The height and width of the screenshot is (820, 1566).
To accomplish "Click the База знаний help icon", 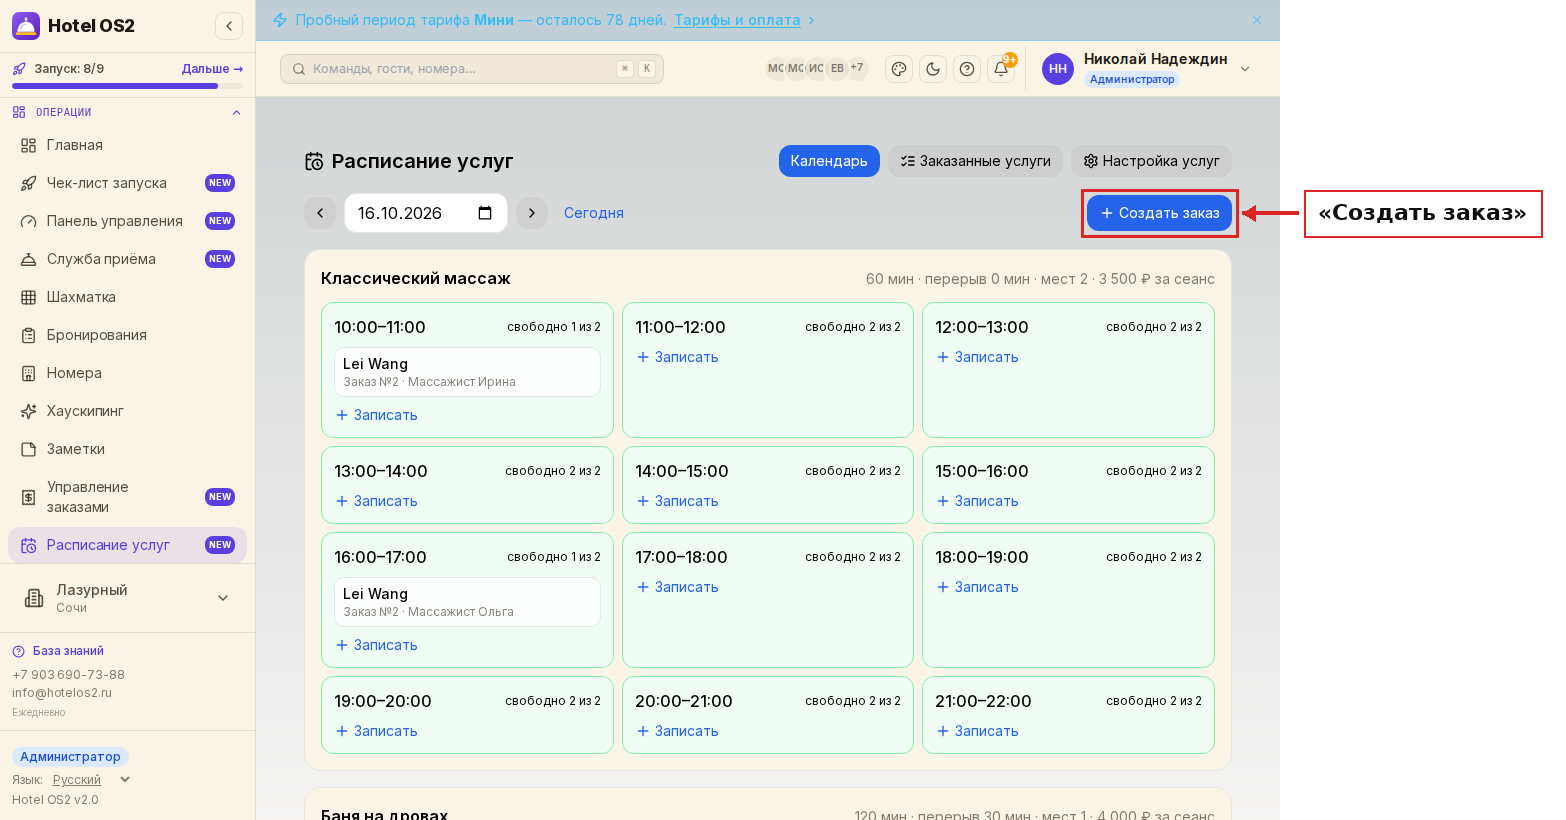I will (x=18, y=651).
